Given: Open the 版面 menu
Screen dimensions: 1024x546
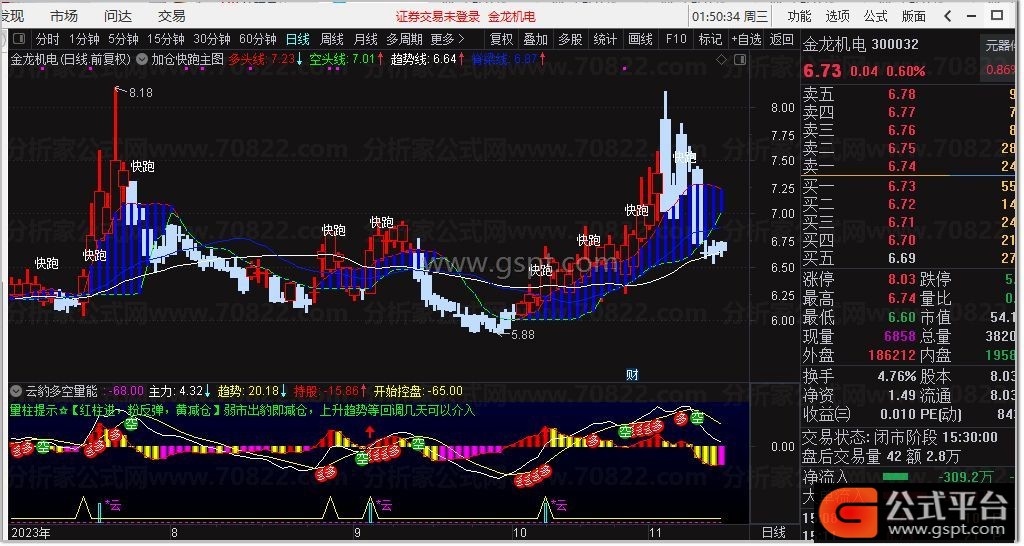Looking at the screenshot, I should tap(914, 16).
